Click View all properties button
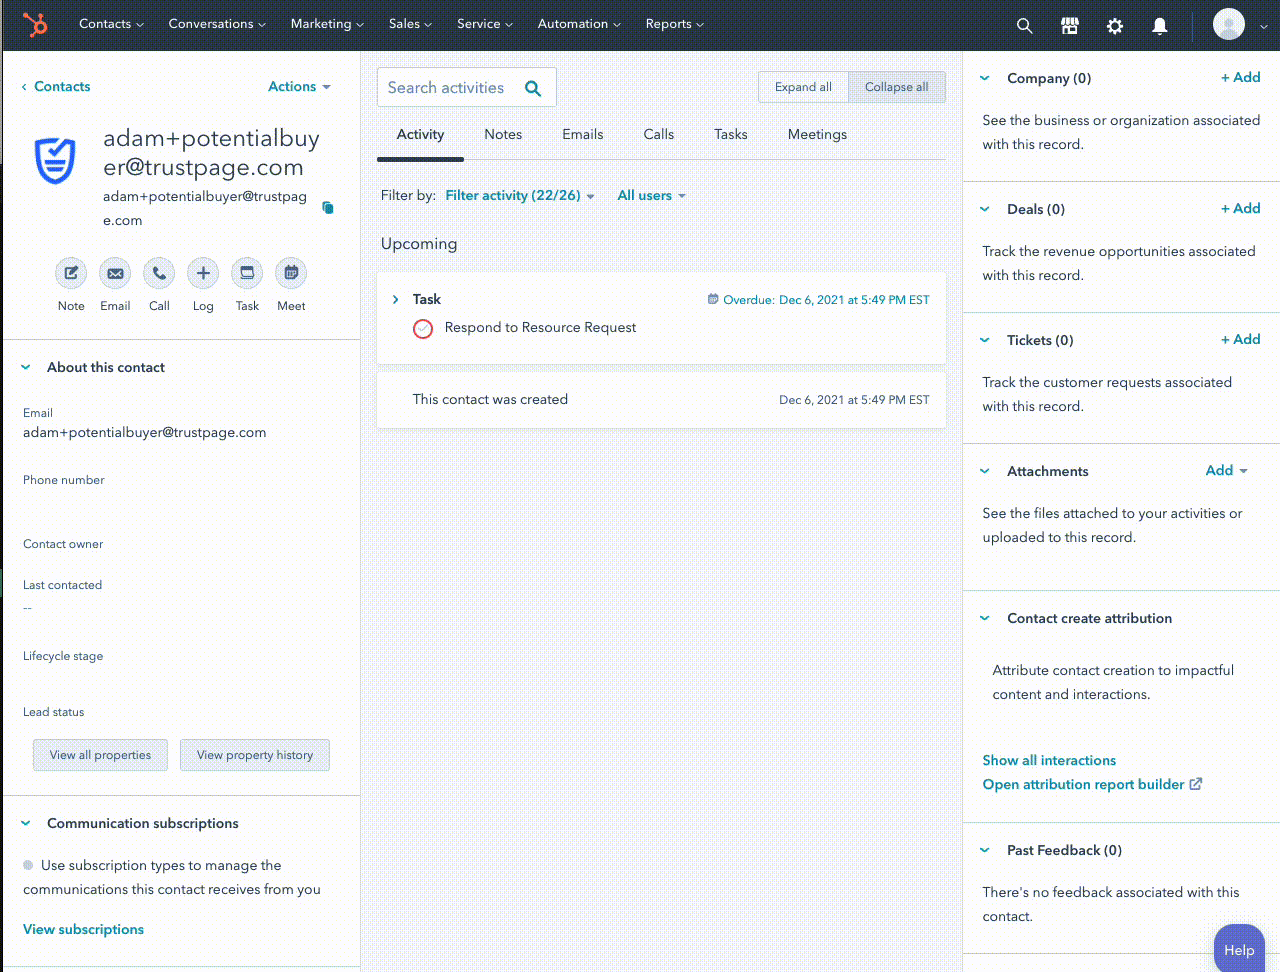 pyautogui.click(x=101, y=755)
